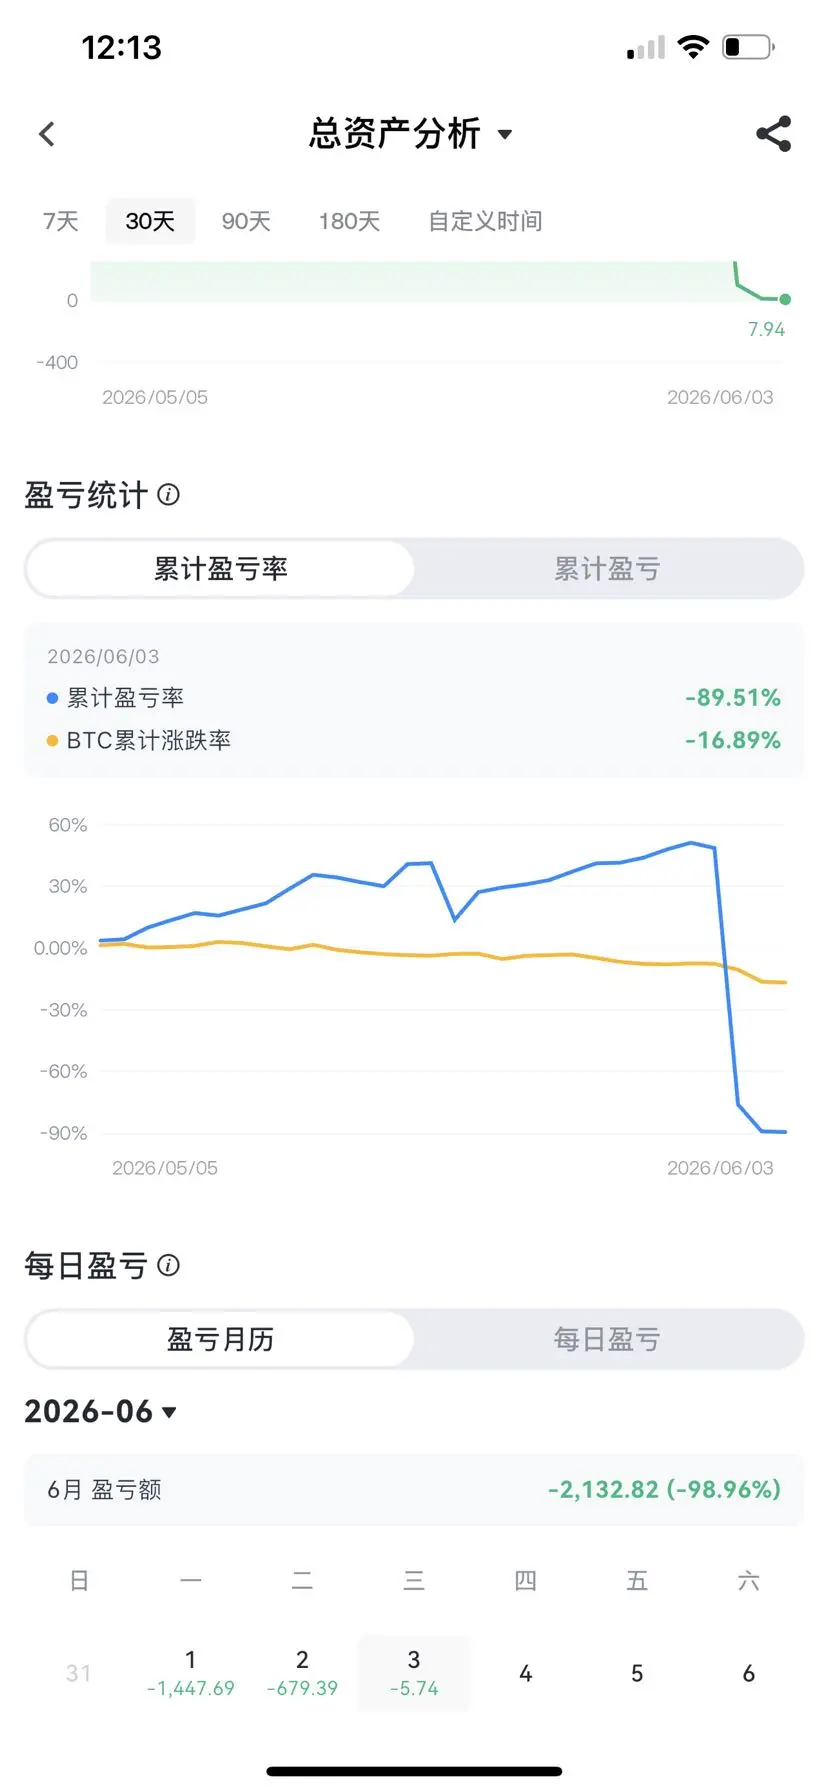Tap the yellow BTC累计涨跌率 legend dot
The width and height of the screenshot is (828, 1792).
pos(53,741)
